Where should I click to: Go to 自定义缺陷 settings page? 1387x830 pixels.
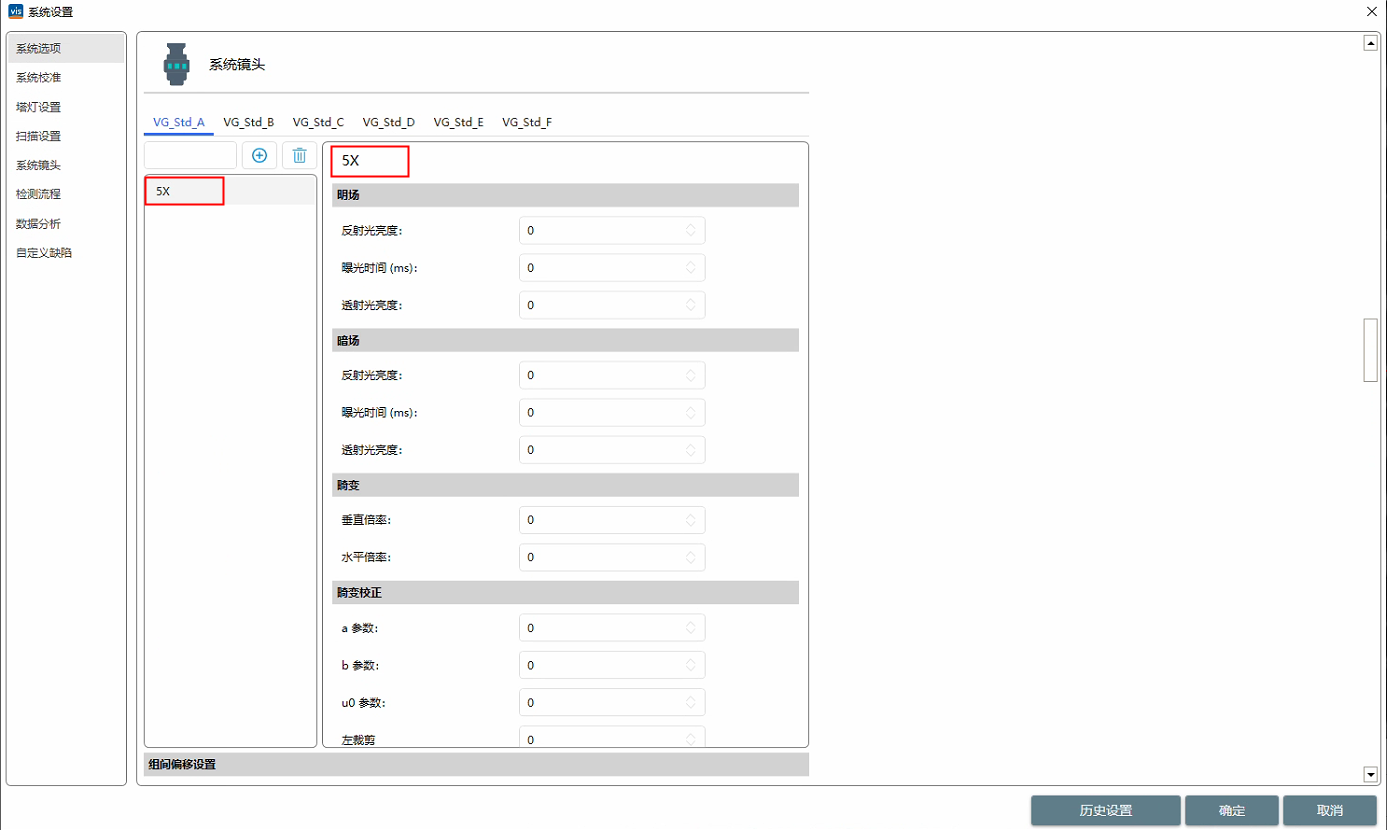coord(44,253)
